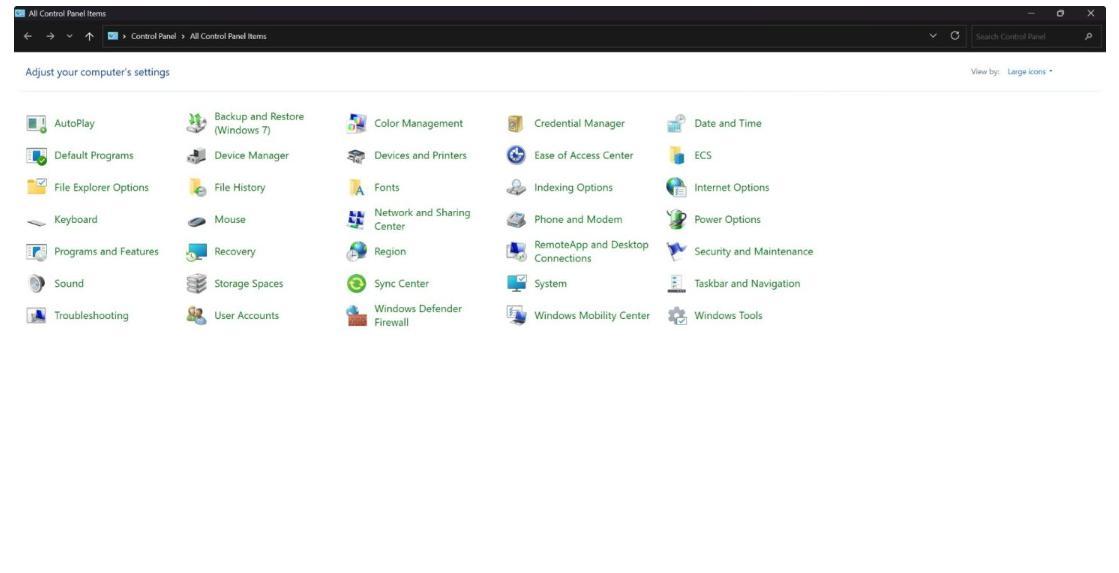Open the Windows Mobility Center link

click(592, 315)
